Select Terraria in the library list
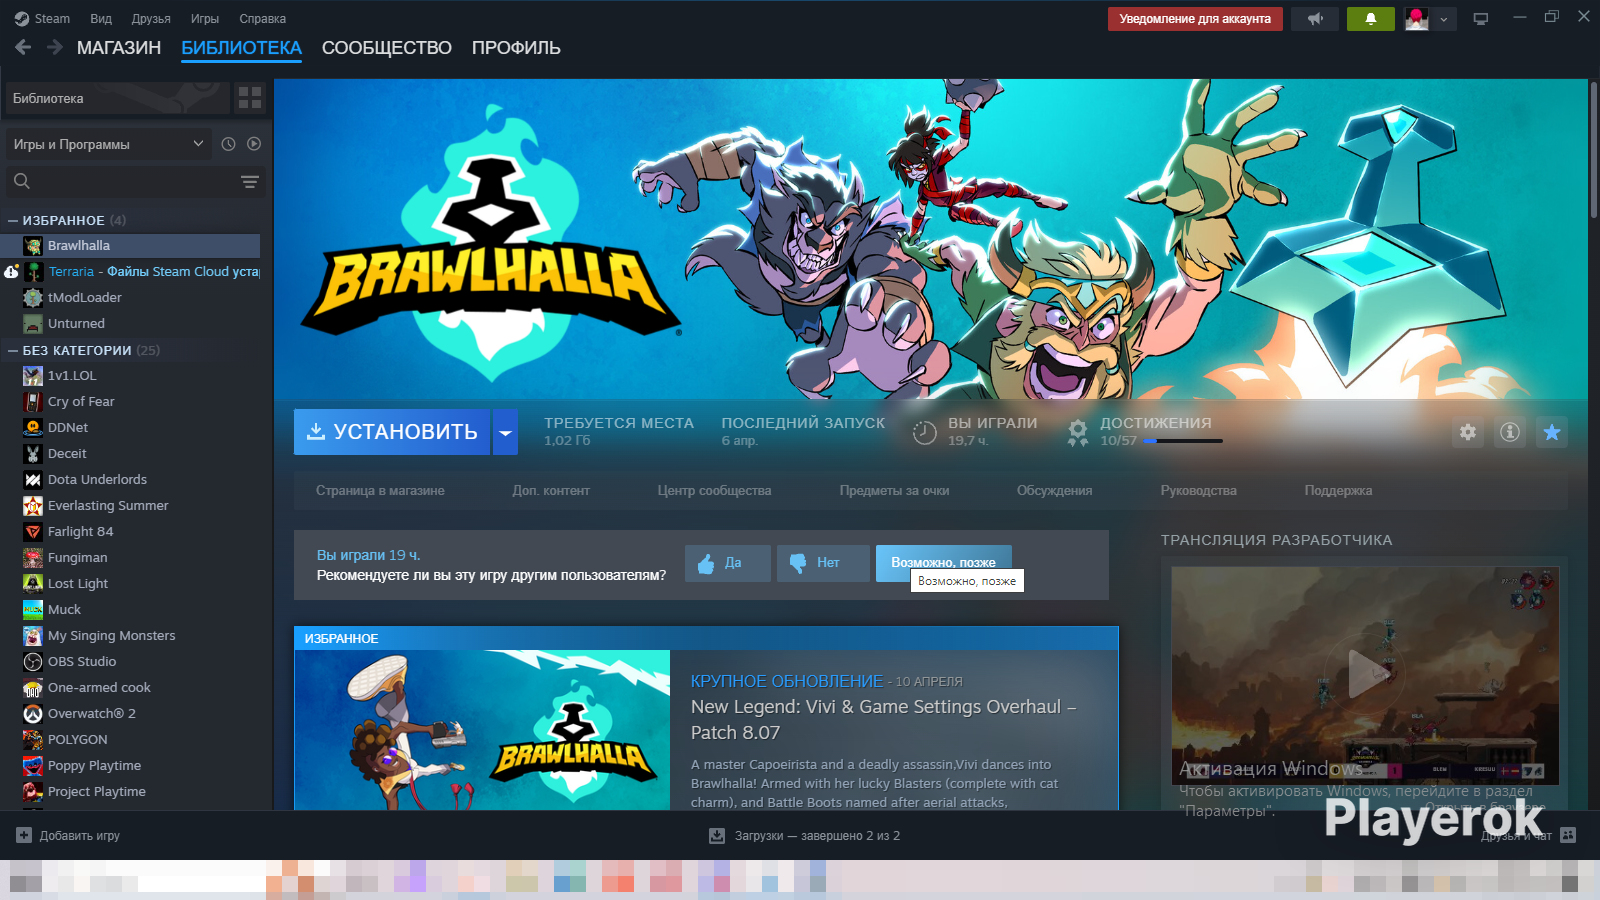Screen dimensions: 1600x900 [x=140, y=271]
